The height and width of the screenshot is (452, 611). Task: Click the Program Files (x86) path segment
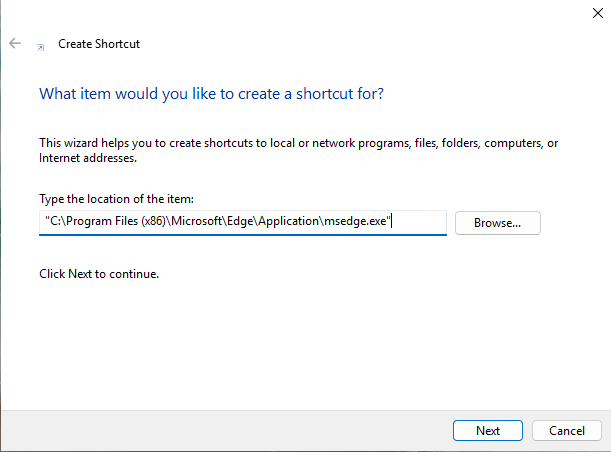[x=116, y=221]
